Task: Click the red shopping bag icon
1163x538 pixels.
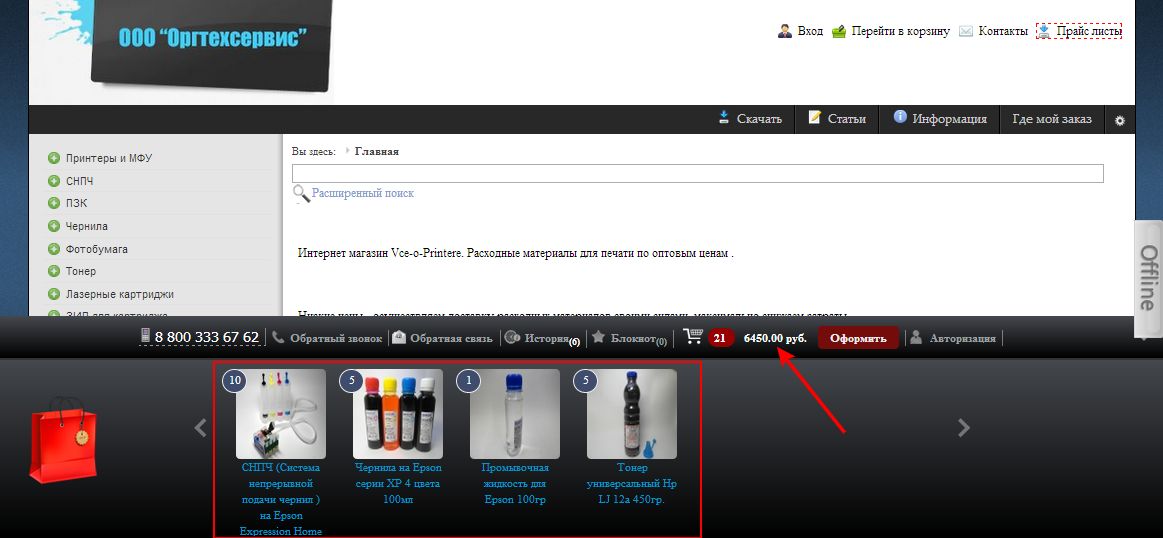Action: coord(63,440)
